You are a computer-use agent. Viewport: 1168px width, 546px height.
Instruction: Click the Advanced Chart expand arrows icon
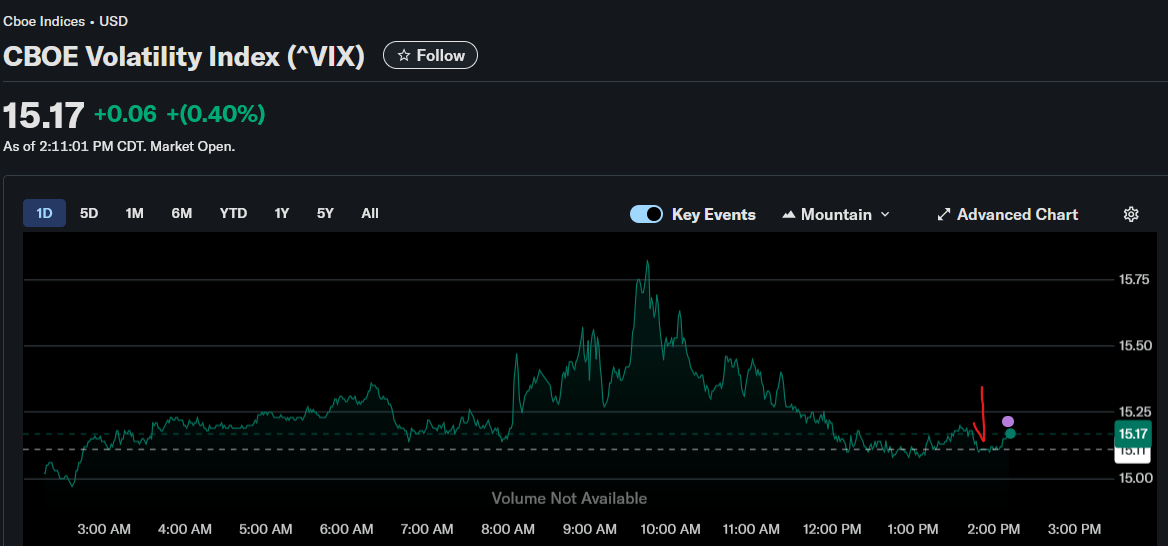[944, 215]
